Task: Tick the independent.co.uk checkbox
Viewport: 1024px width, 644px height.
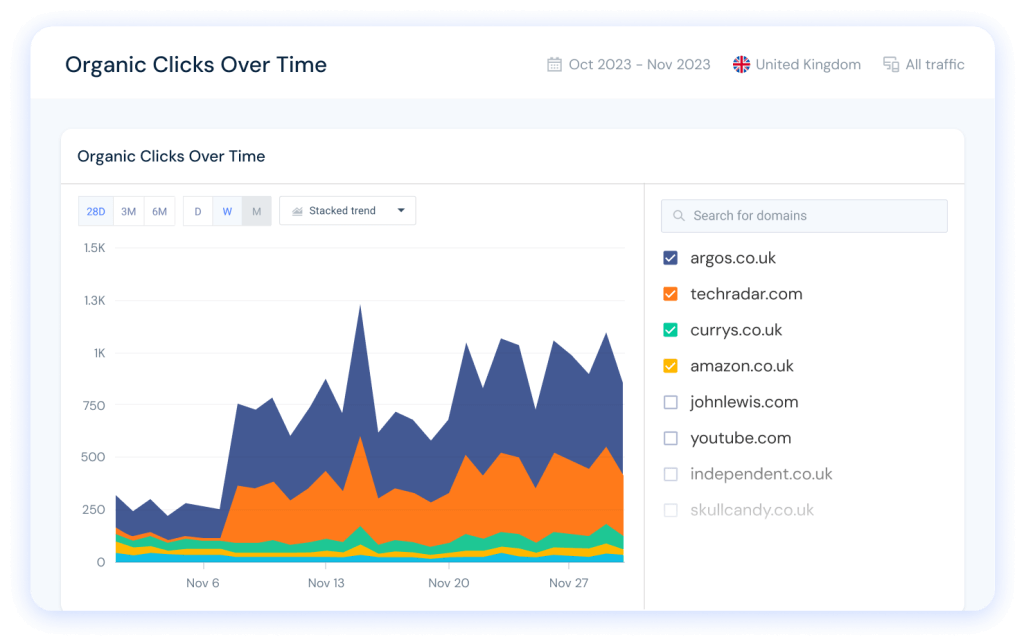Action: point(670,474)
